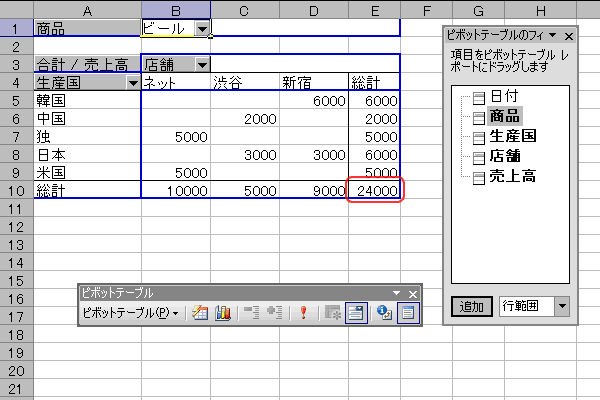The height and width of the screenshot is (400, 600).
Task: Open the field list panel title menu arrow
Action: 553,35
